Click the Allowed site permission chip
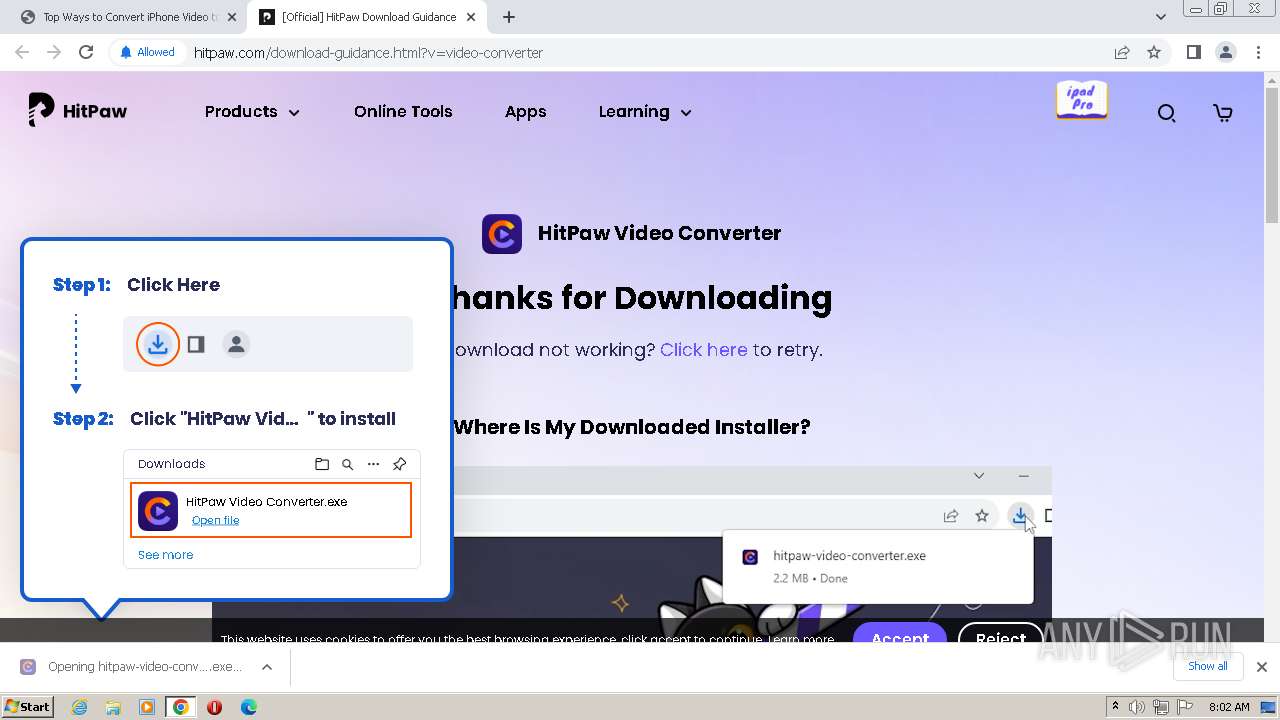The width and height of the screenshot is (1280, 720). (147, 52)
